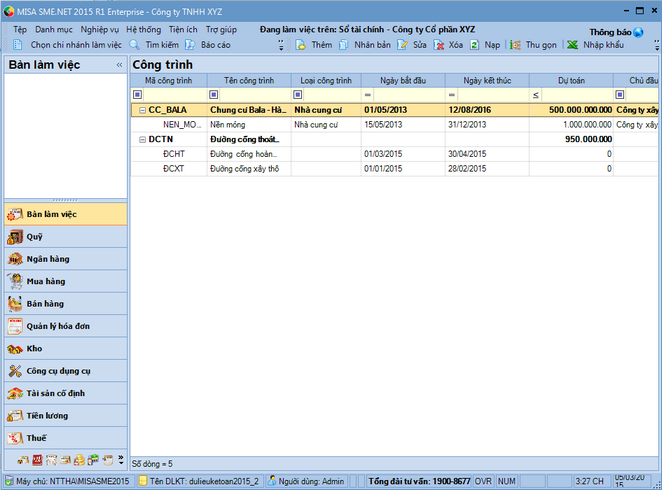
Task: Open filter operator for Chủ đầu tư column
Action: tap(620, 95)
